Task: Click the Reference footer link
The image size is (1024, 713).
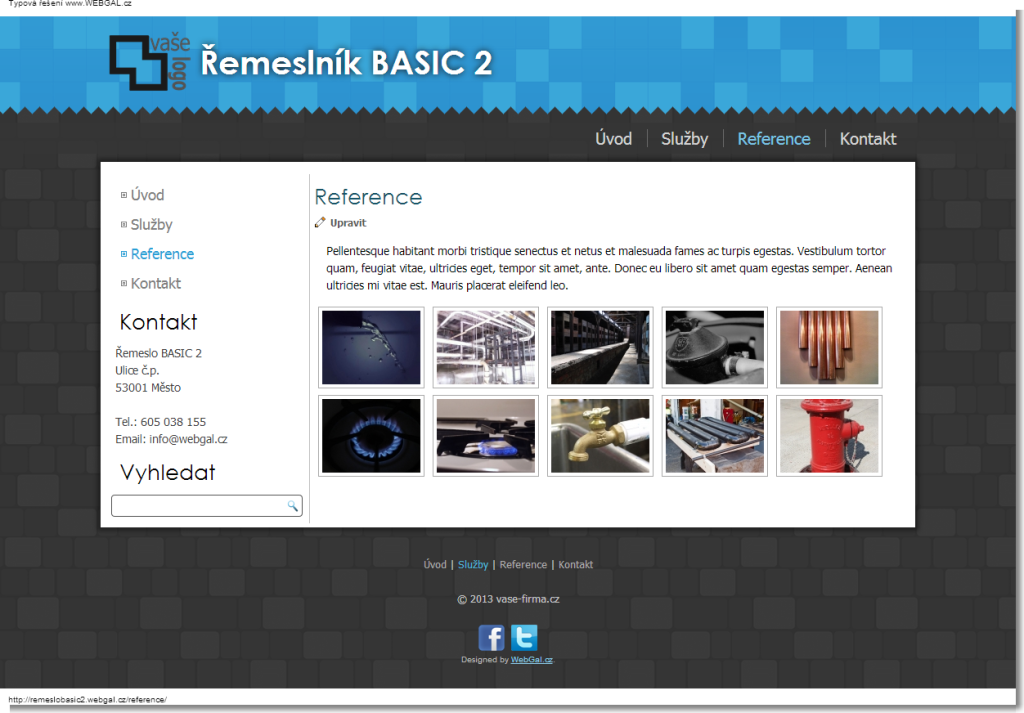Action: point(523,565)
